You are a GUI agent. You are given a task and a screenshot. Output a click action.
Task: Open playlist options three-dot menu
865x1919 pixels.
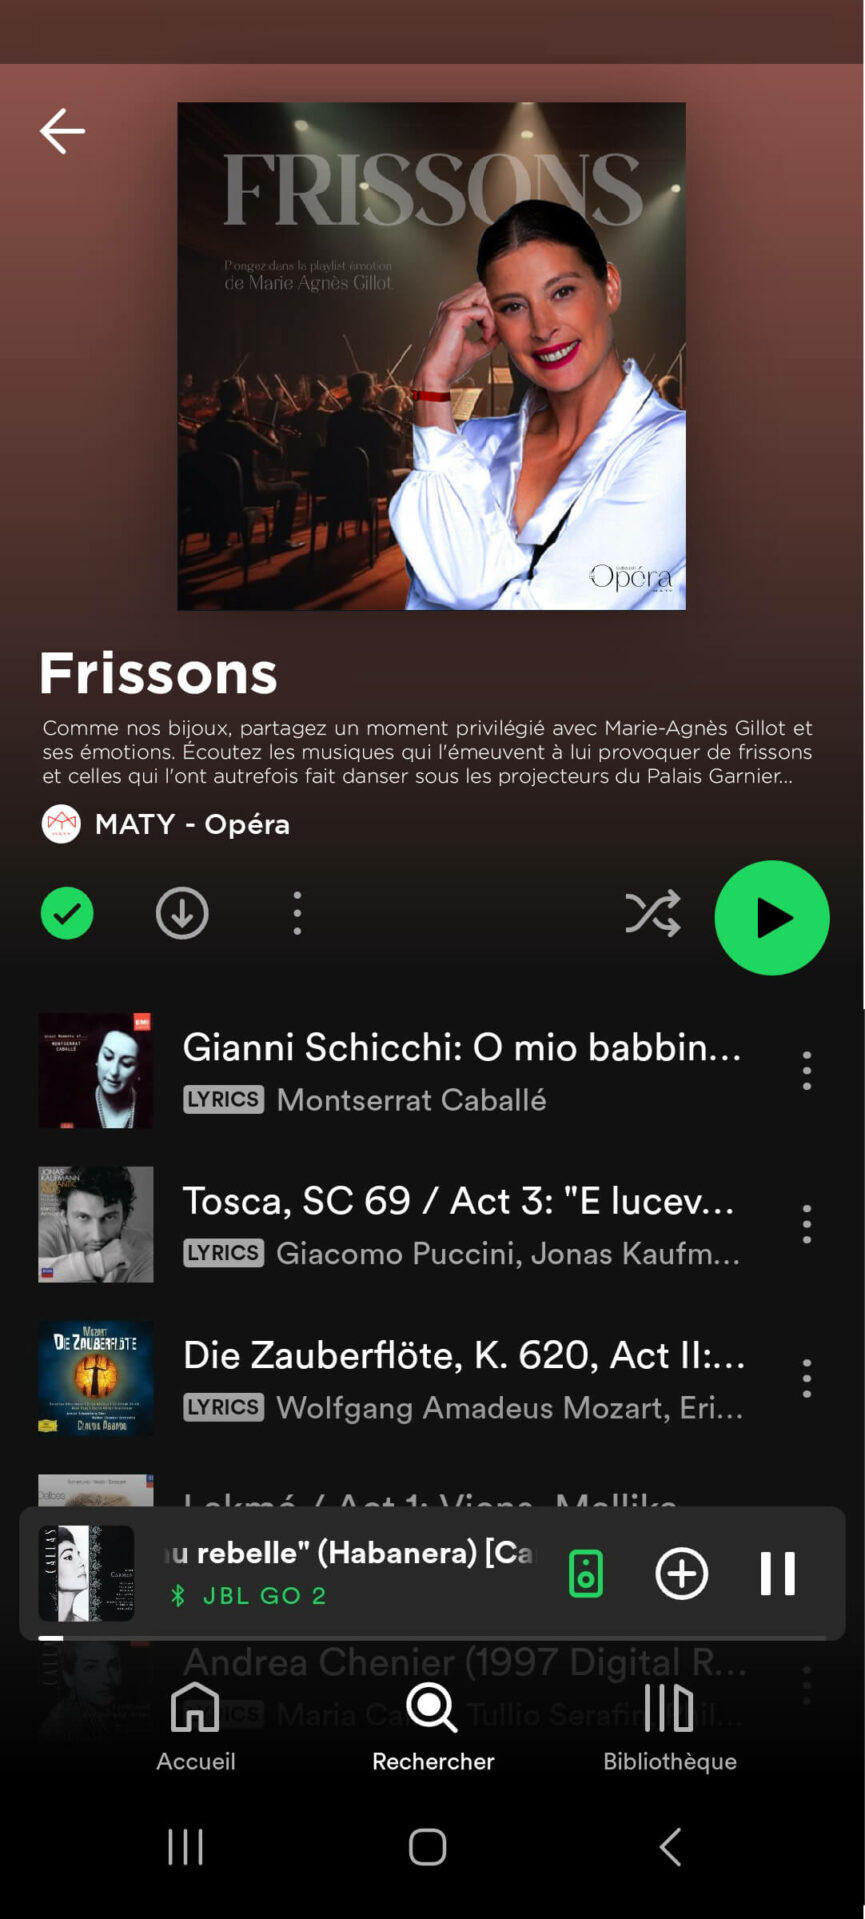coord(297,913)
